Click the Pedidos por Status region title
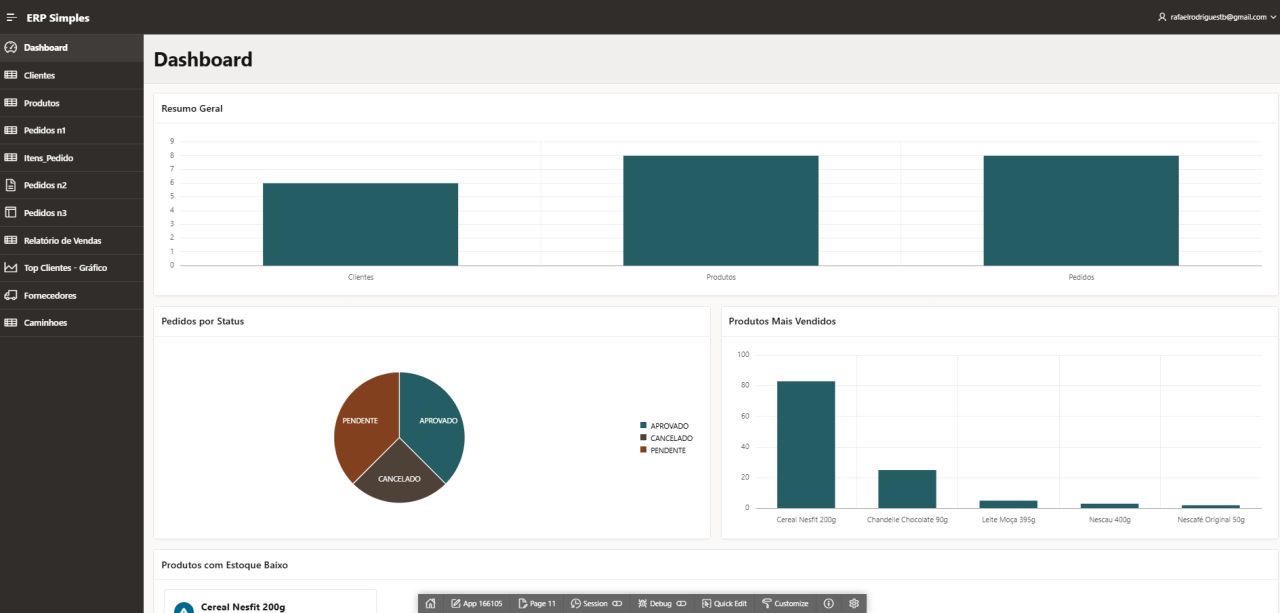Image resolution: width=1280 pixels, height=613 pixels. tap(203, 321)
